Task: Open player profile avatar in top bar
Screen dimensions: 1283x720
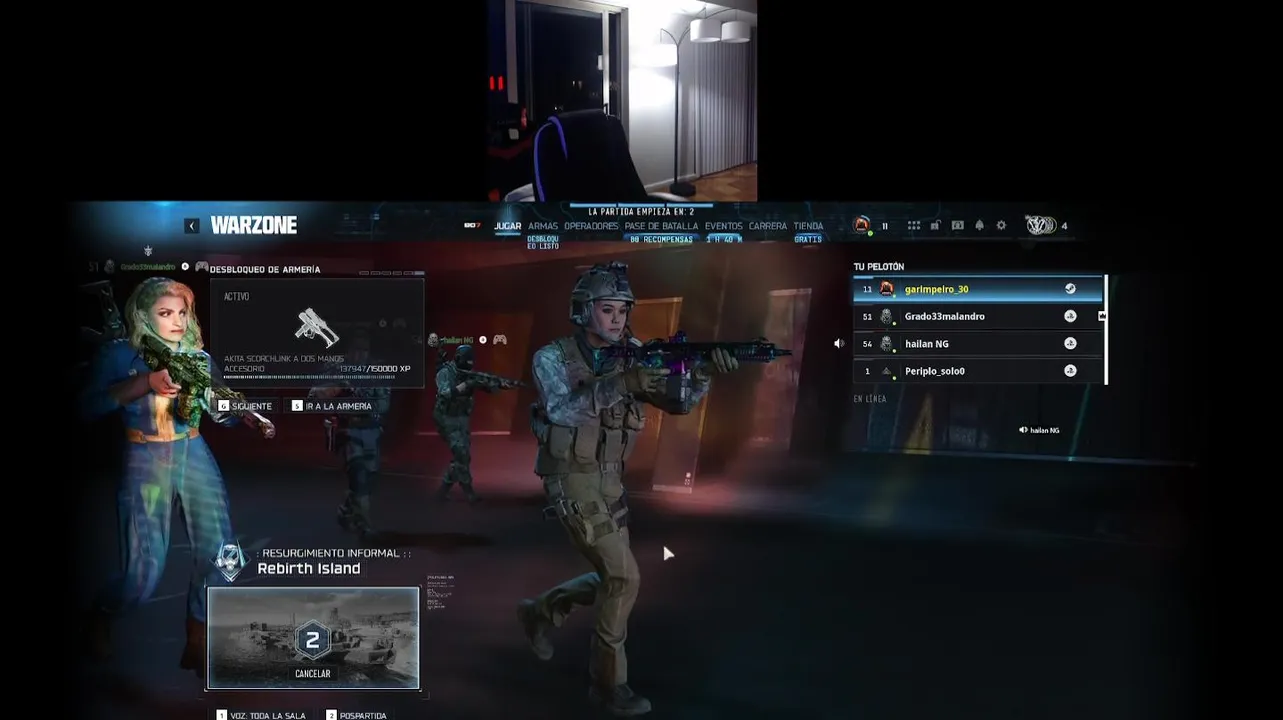Action: 862,225
